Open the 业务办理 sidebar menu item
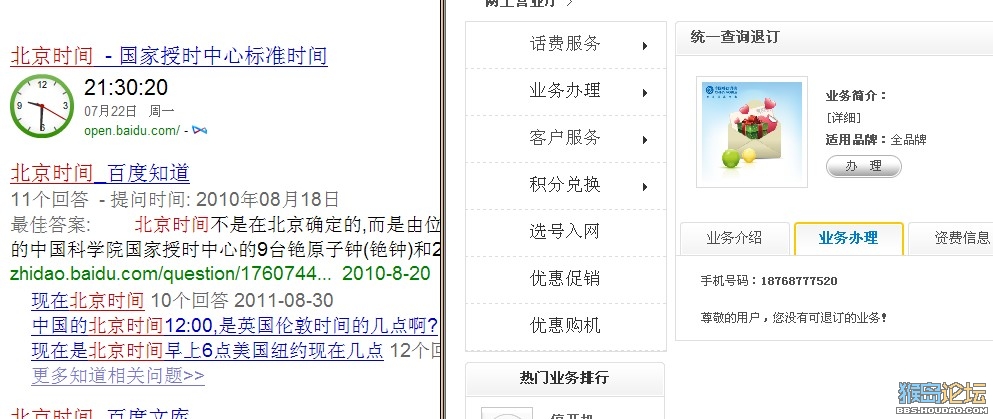Screen dimensions: 993x419 (x=565, y=91)
